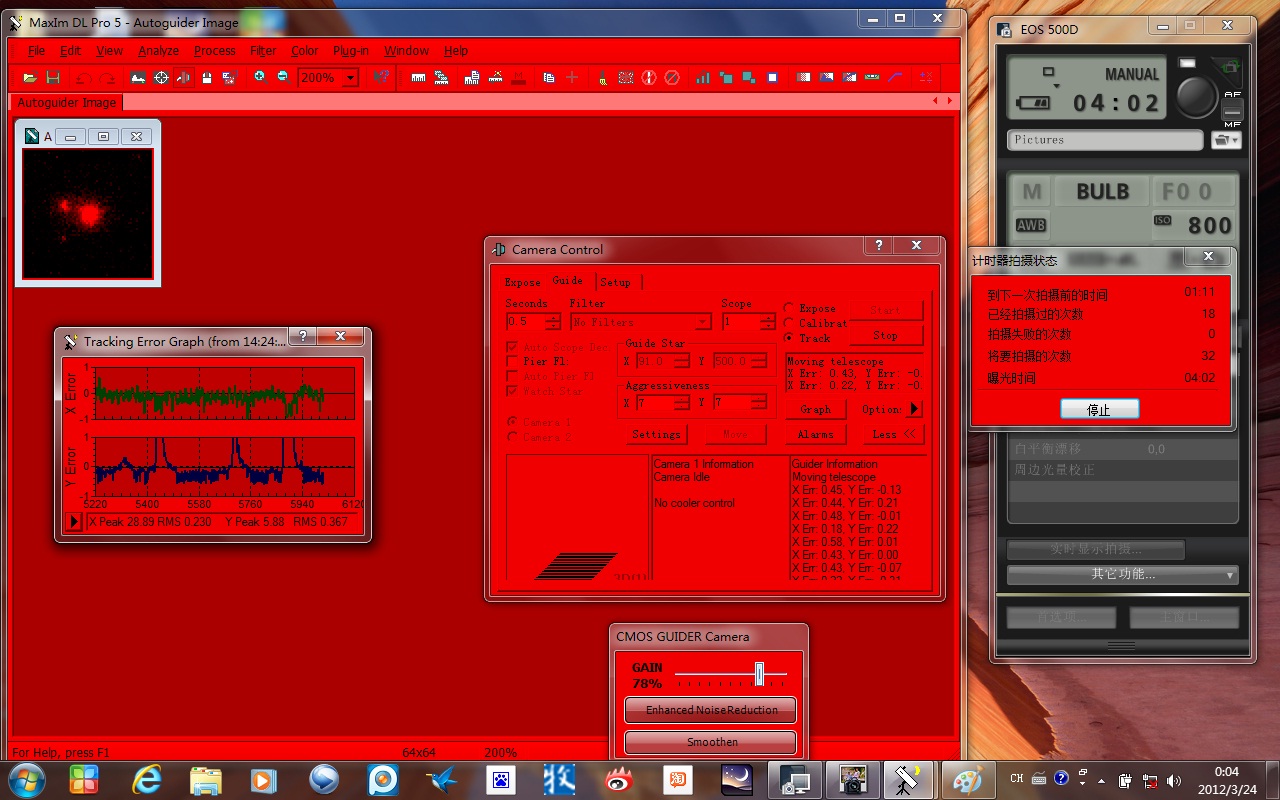Click the autoguider star image thumbnail

[x=88, y=214]
